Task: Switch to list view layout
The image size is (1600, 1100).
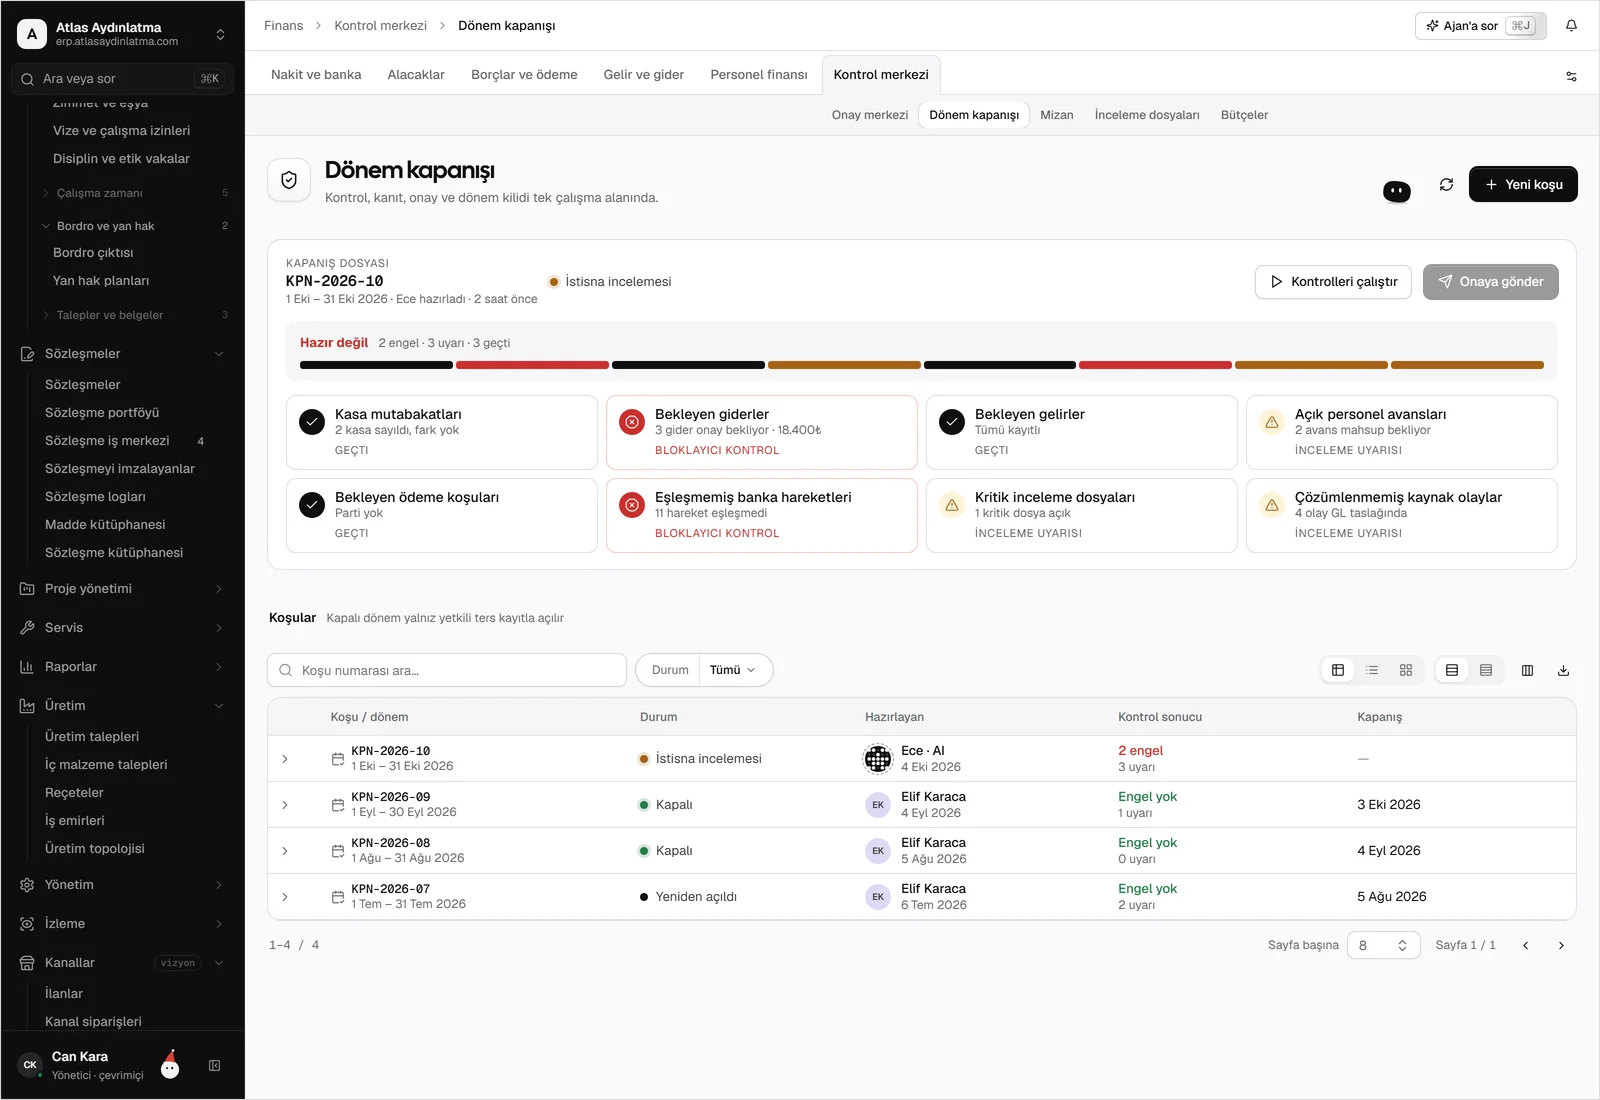Action: coord(1372,670)
